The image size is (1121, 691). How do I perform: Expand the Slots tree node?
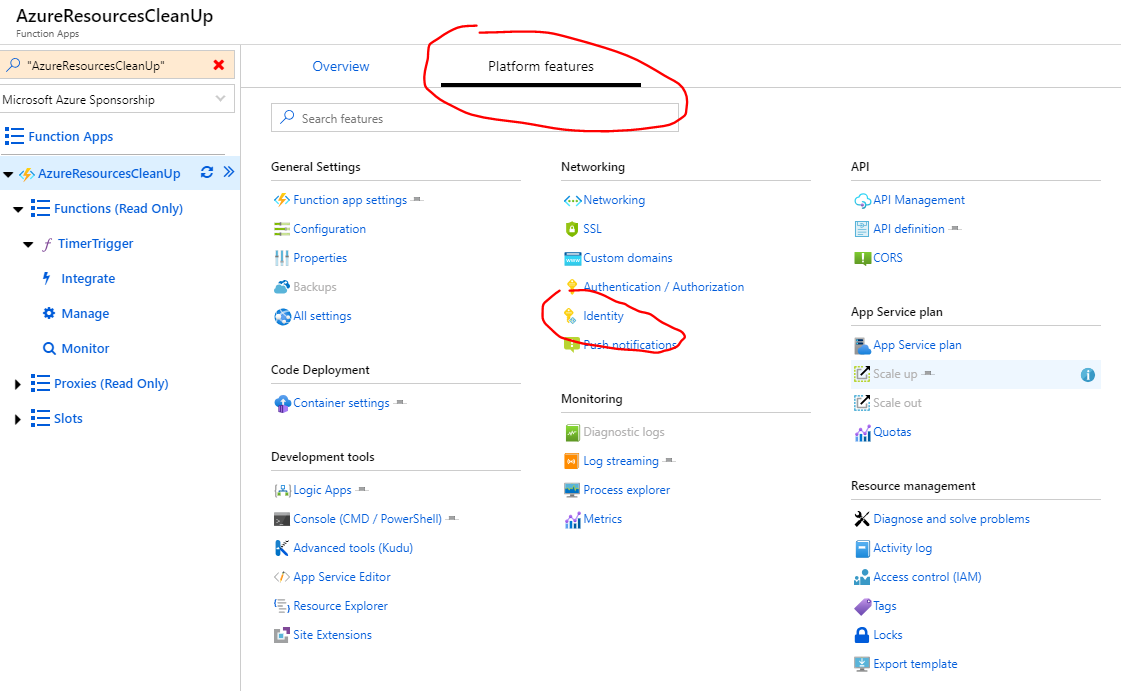click(x=18, y=419)
